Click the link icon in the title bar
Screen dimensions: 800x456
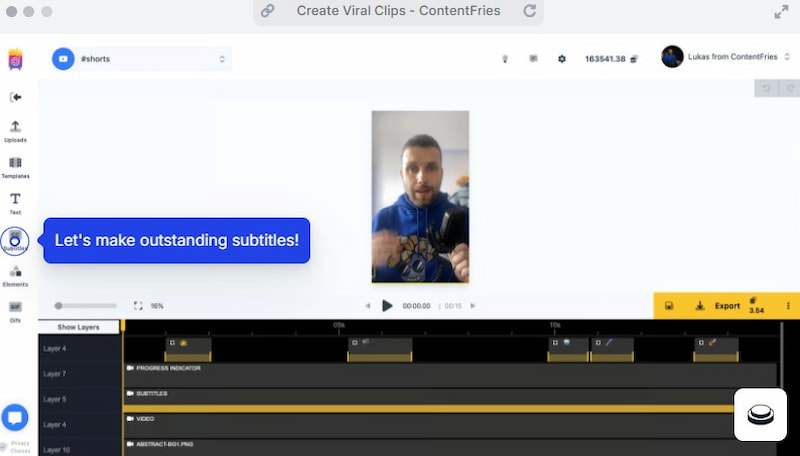tap(267, 11)
